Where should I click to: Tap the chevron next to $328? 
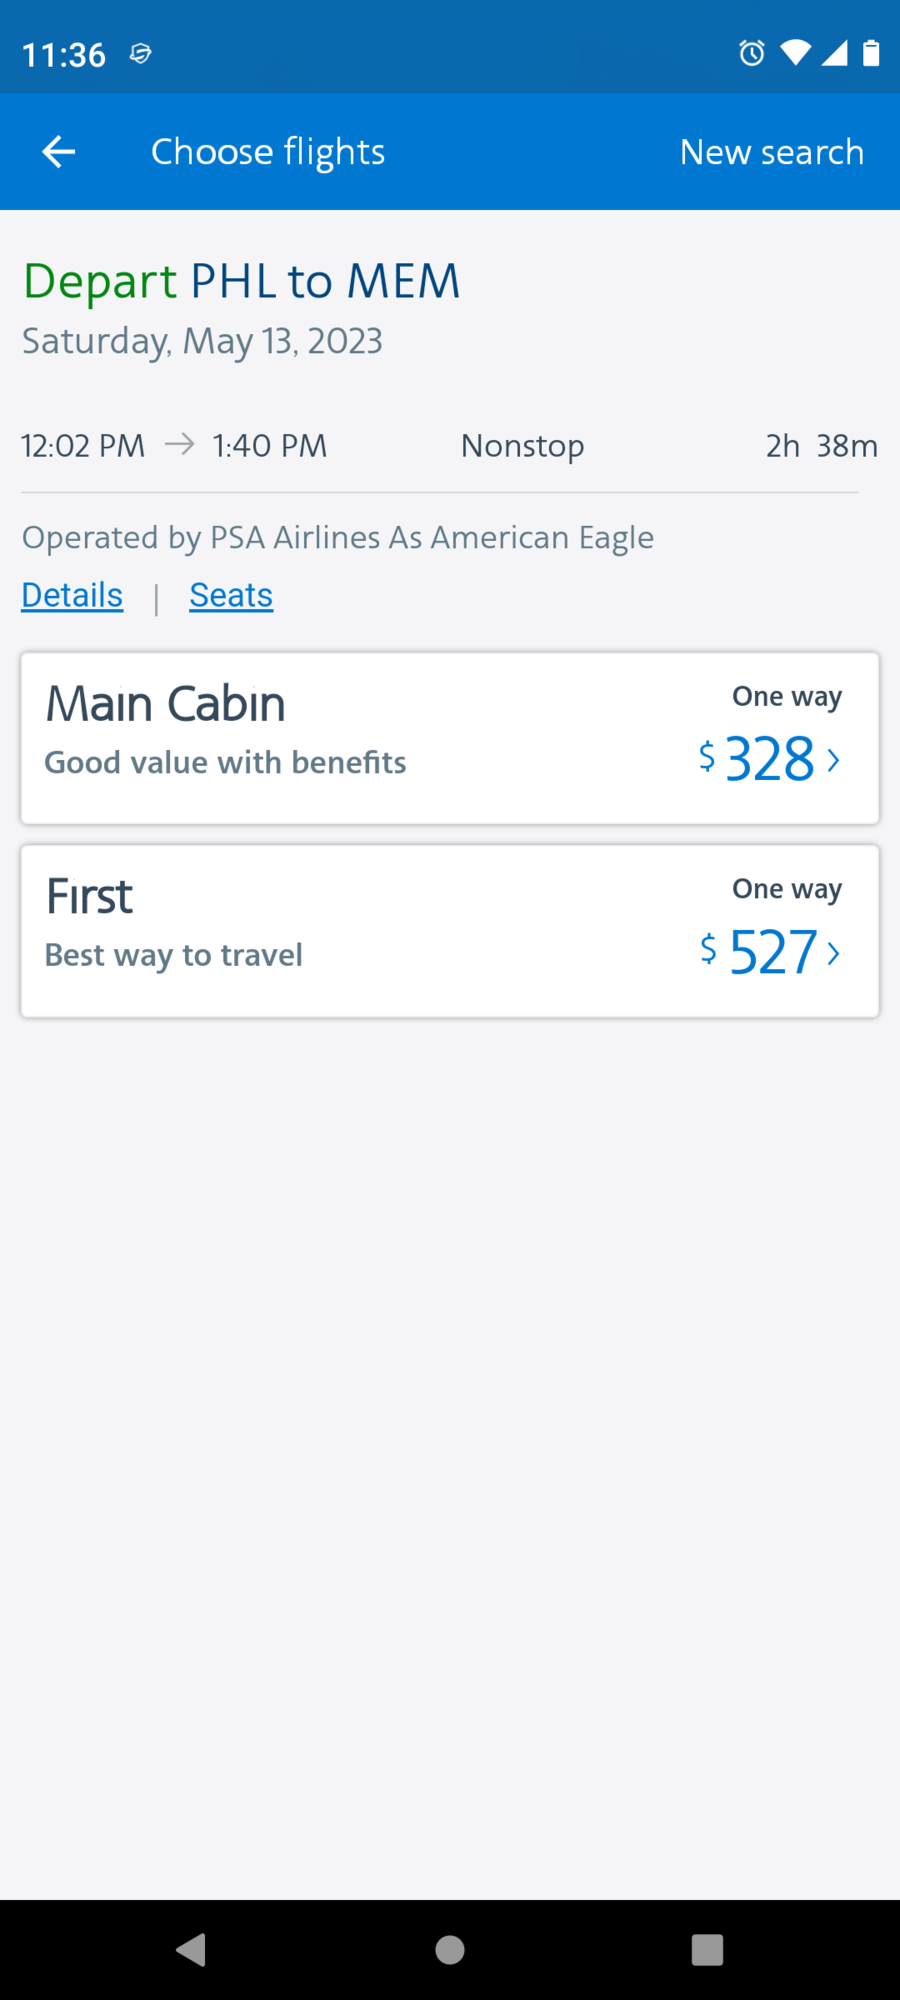point(834,760)
